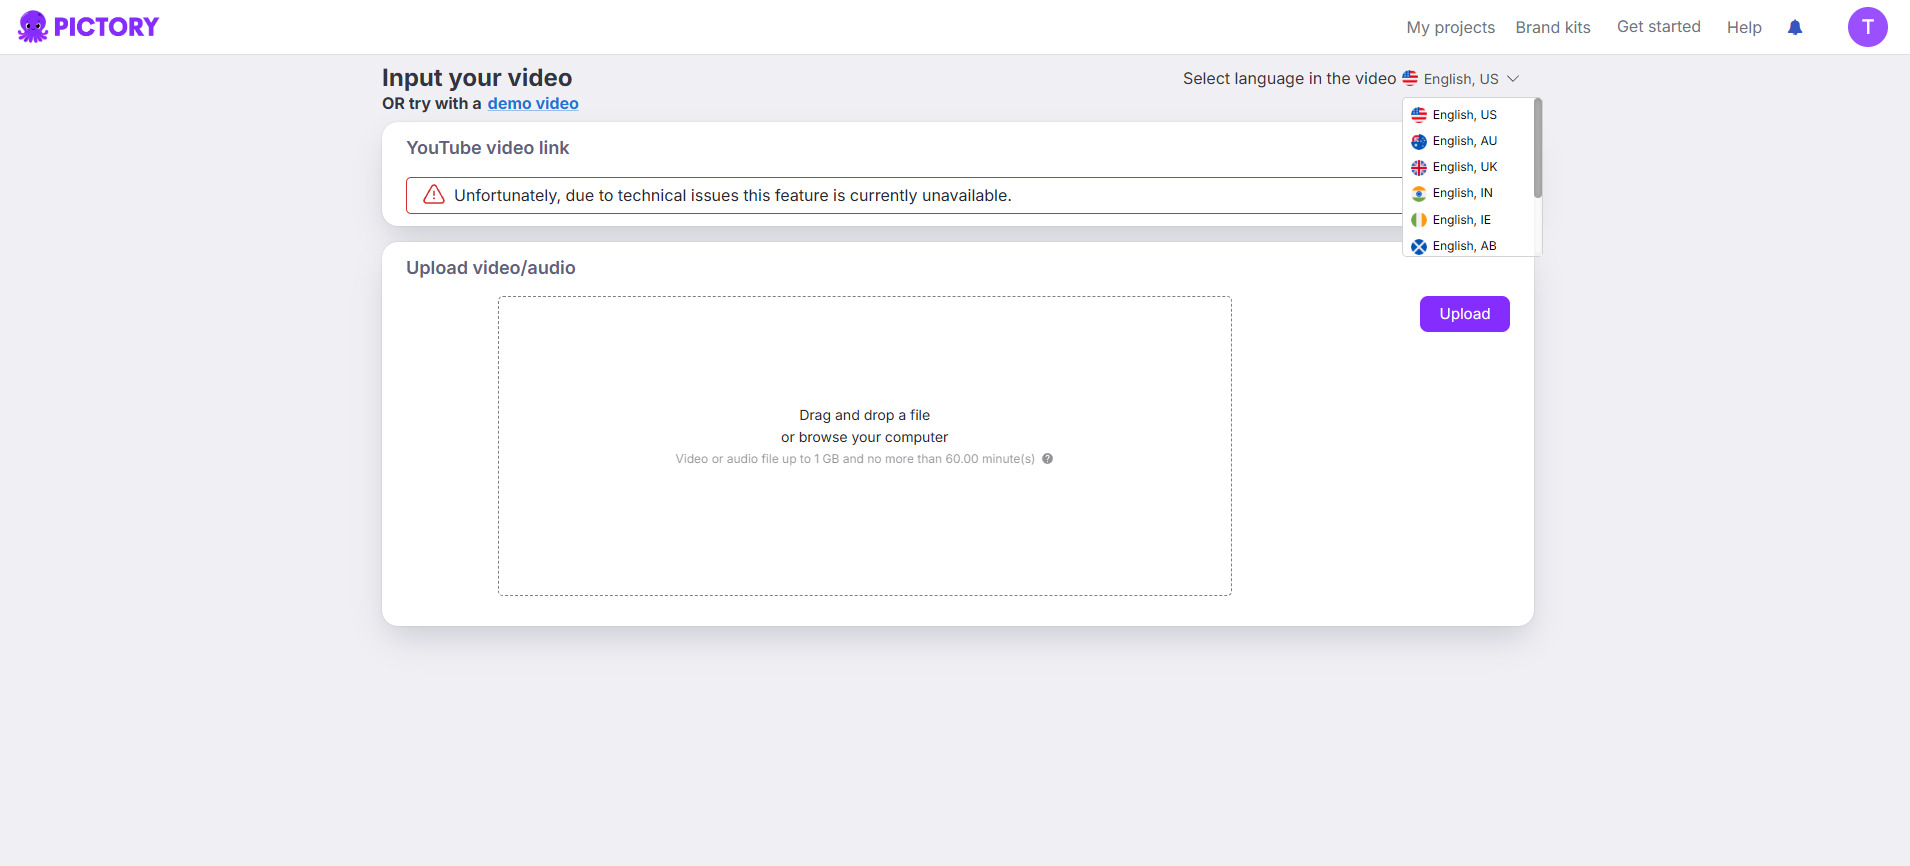Open the user avatar T menu

1867,27
